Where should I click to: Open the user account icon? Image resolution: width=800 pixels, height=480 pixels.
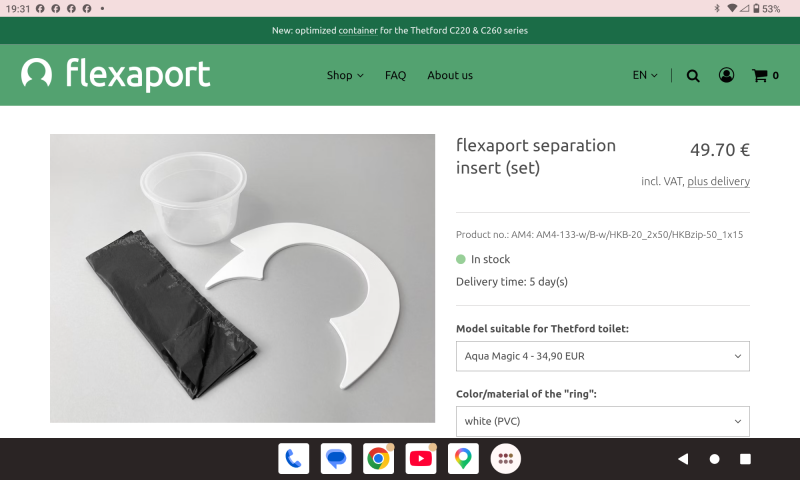(x=726, y=75)
